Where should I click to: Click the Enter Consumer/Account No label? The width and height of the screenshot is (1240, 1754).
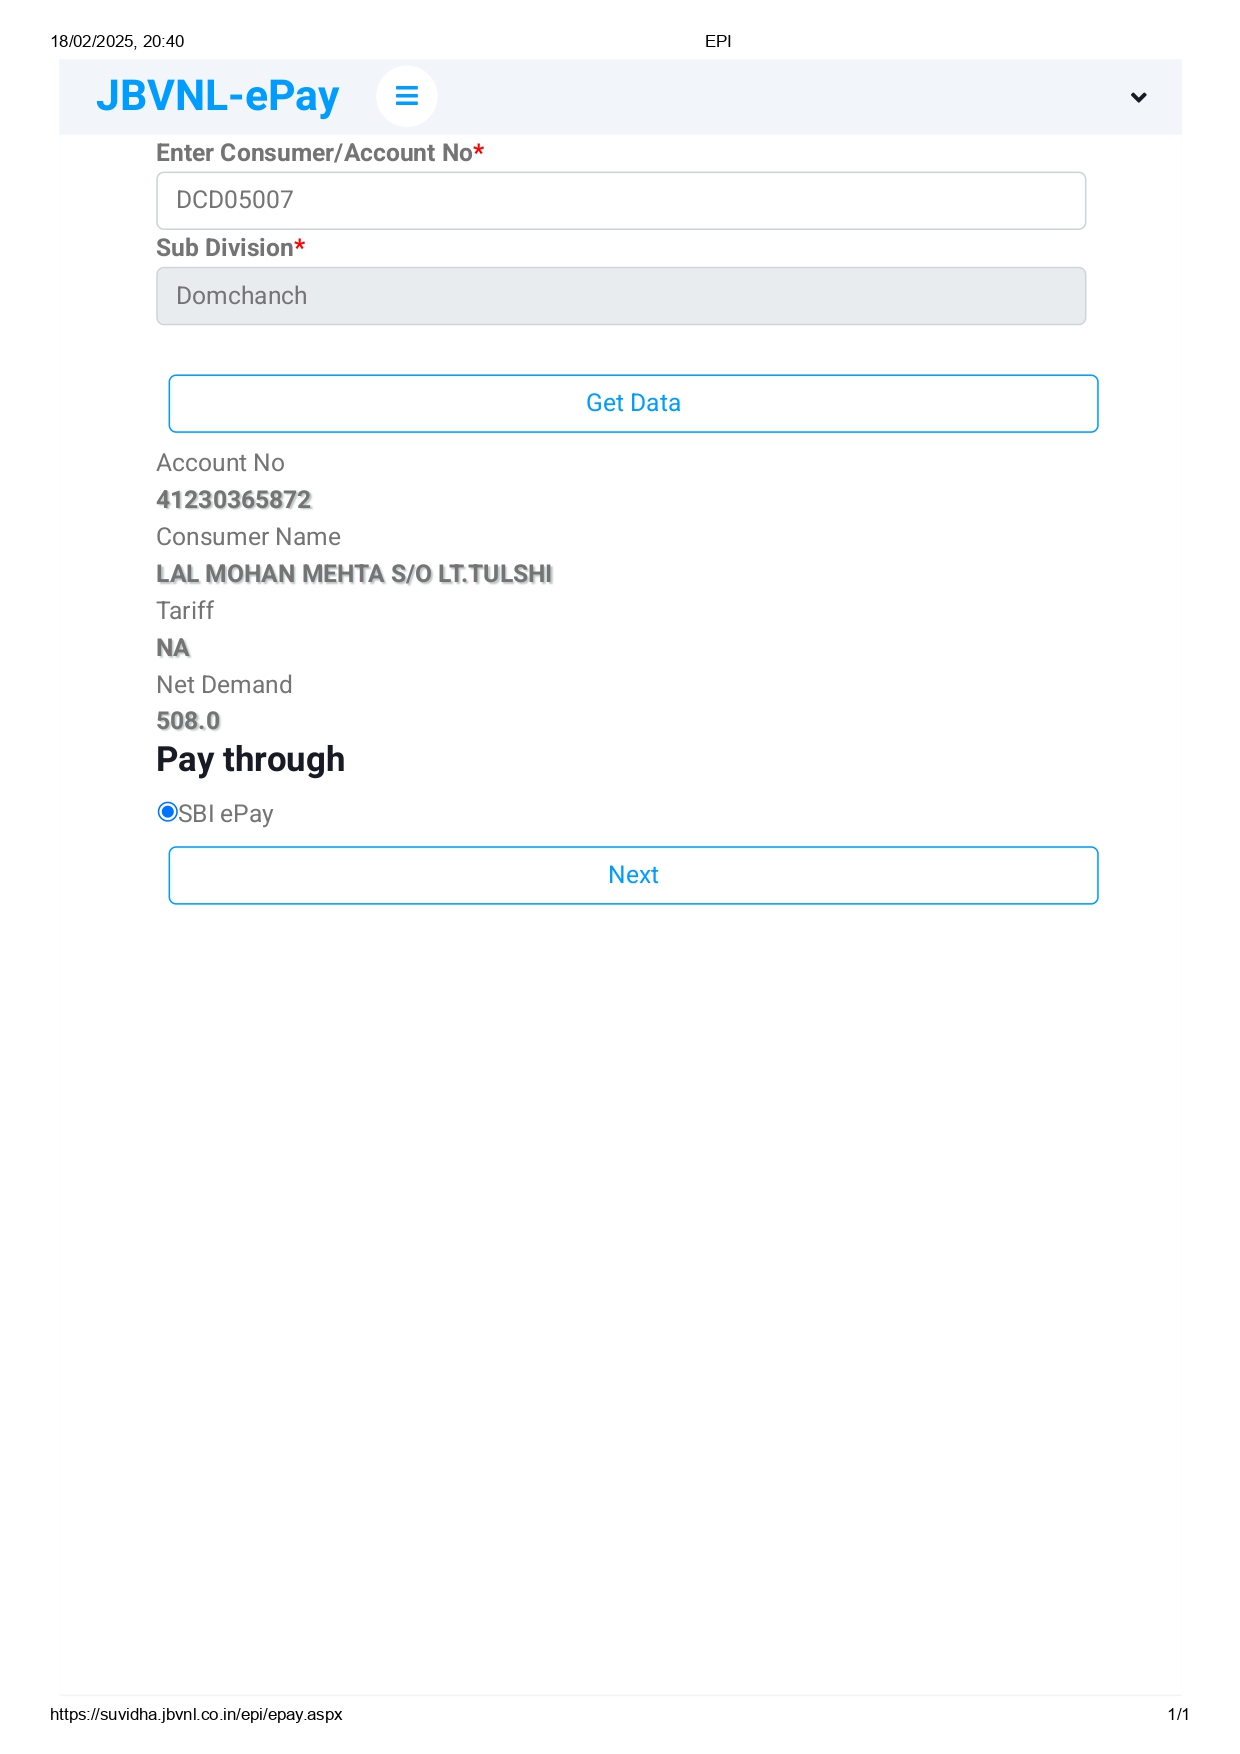(x=320, y=152)
